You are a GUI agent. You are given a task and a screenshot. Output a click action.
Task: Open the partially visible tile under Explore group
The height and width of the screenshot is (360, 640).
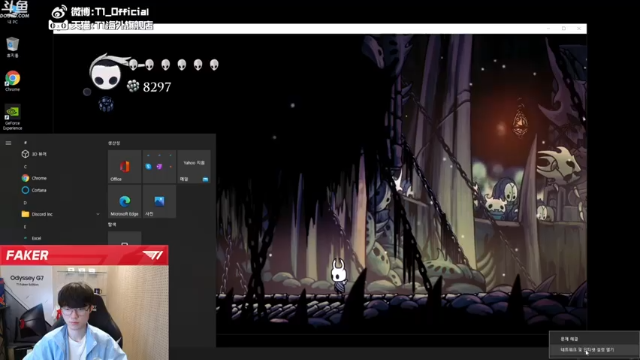click(124, 238)
